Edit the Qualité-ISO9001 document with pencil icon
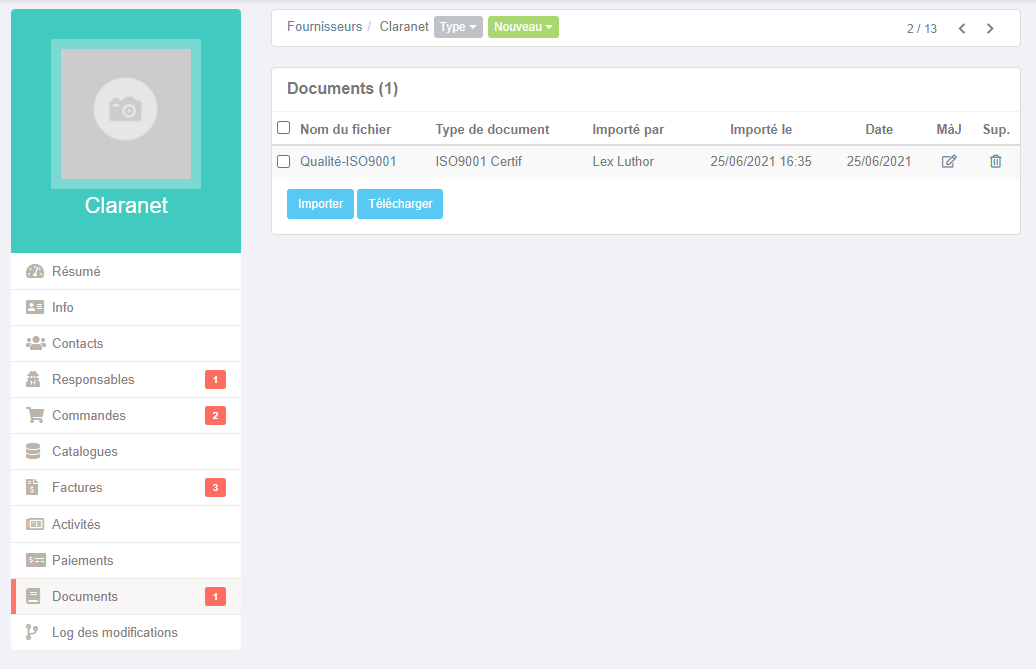Image resolution: width=1036 pixels, height=669 pixels. click(x=949, y=161)
